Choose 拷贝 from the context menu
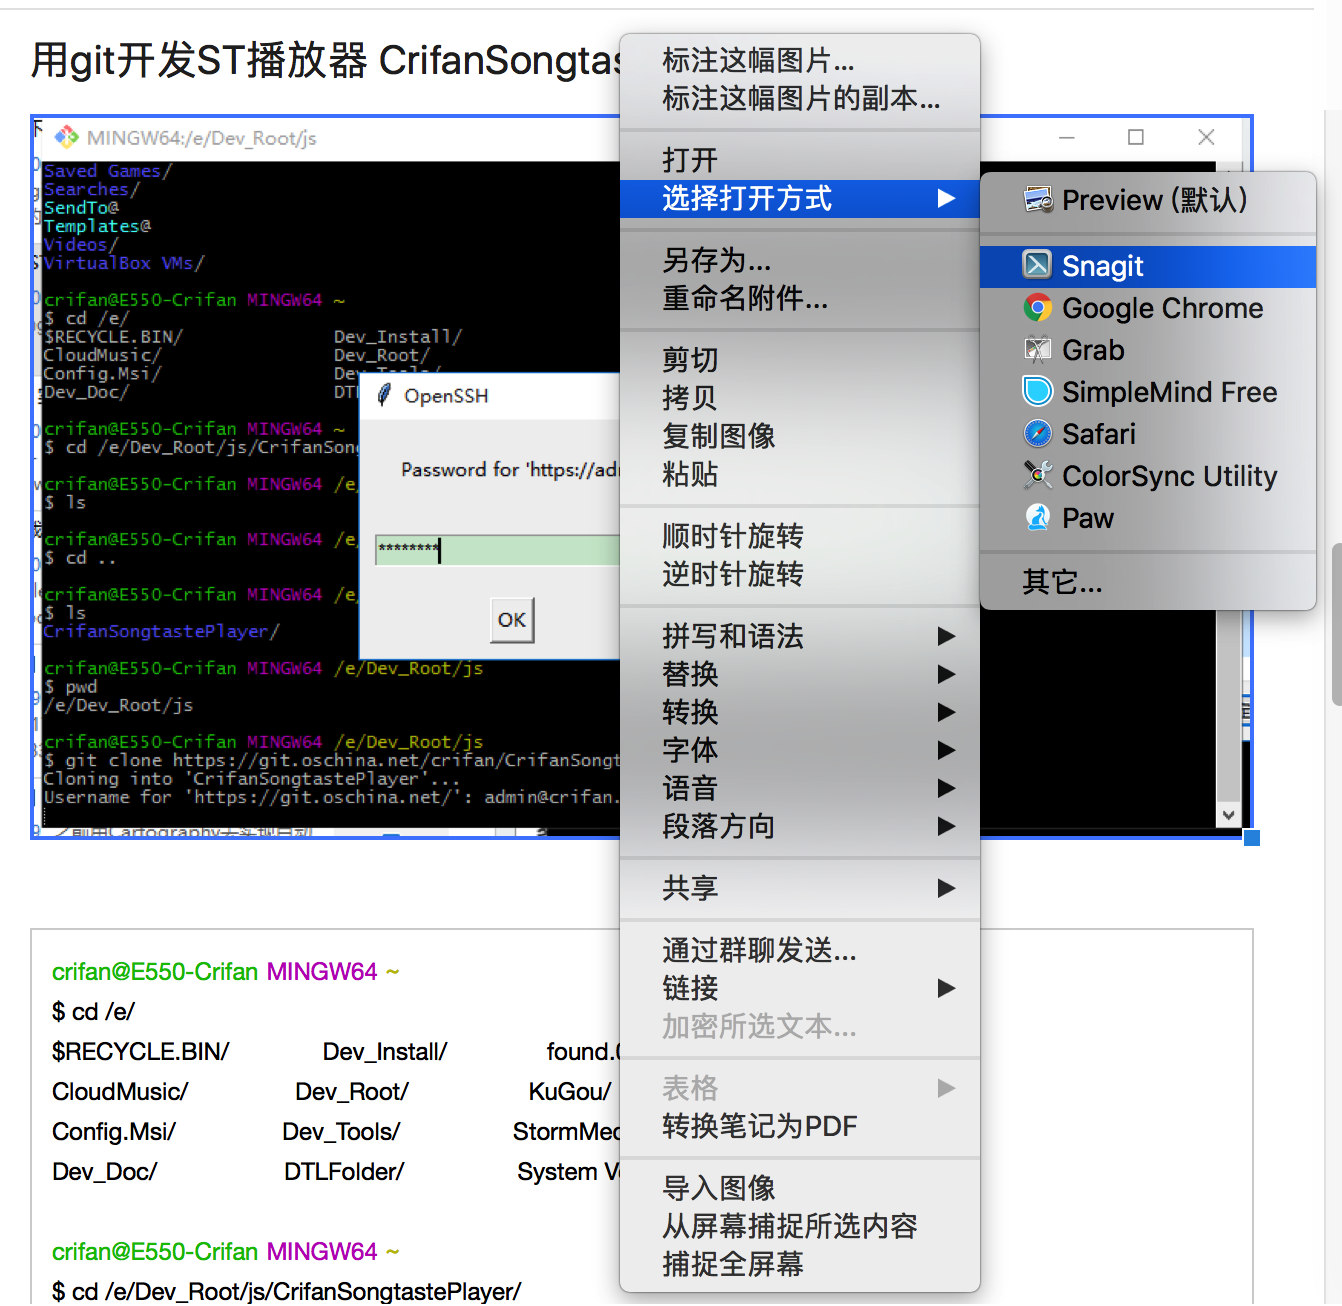 800,398
